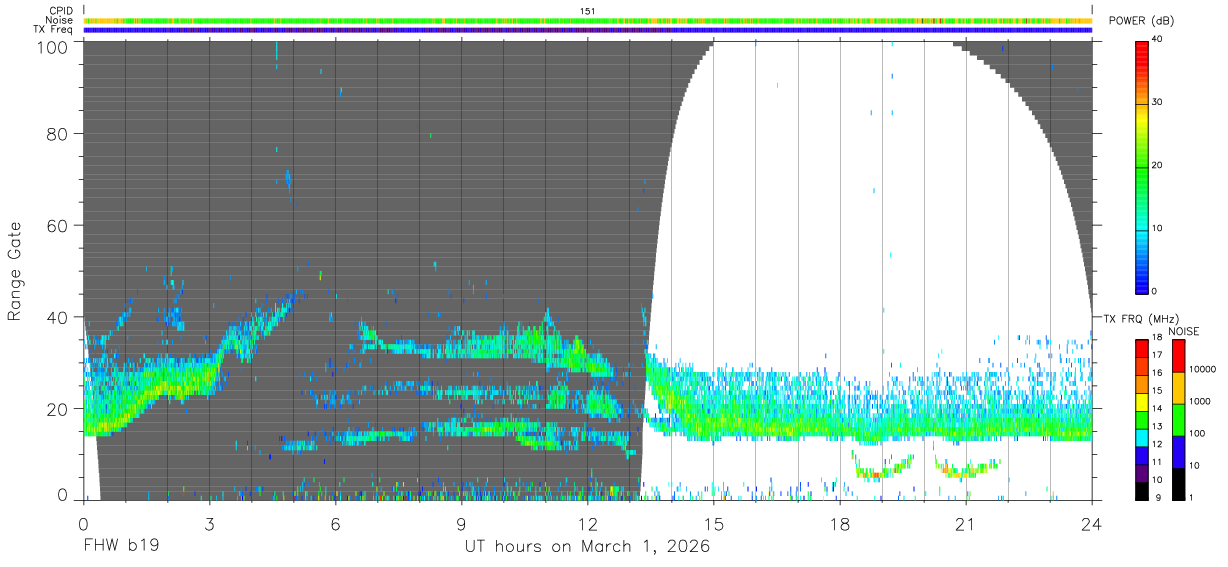Click the POWER (dB) colorbar title
This screenshot has width=1228, height=567.
click(1143, 21)
